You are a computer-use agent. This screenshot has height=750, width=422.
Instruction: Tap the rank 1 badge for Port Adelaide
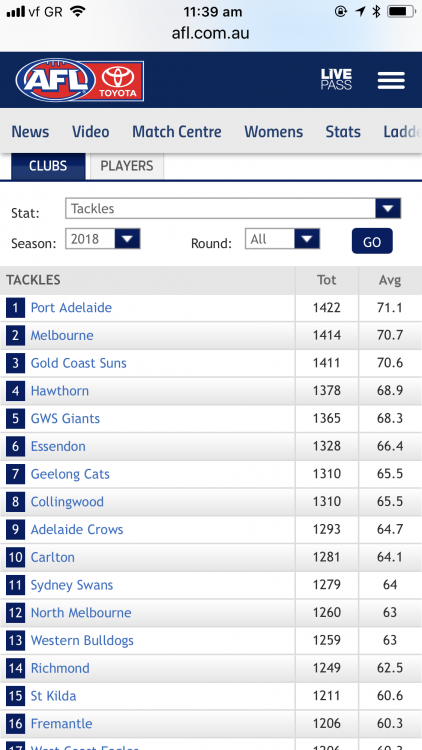tap(15, 308)
